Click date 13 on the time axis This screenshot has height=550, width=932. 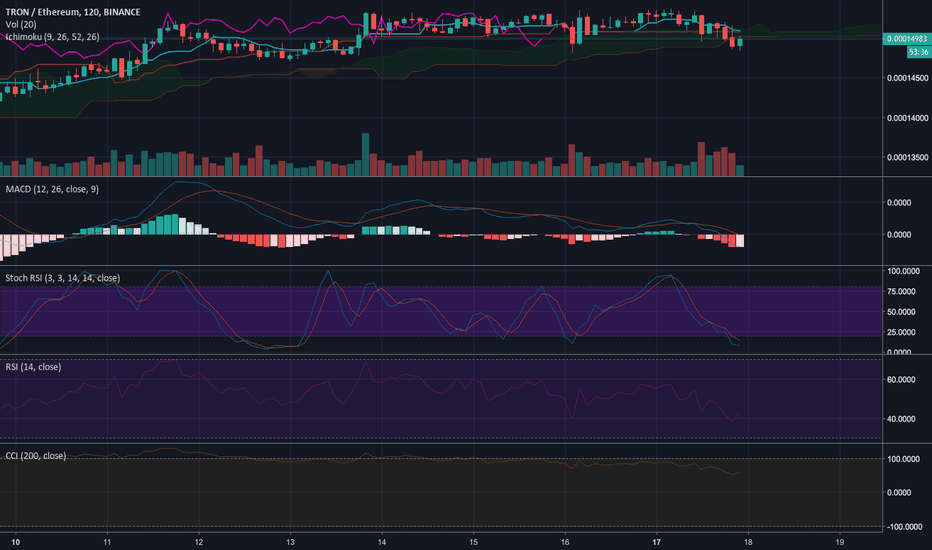[290, 542]
